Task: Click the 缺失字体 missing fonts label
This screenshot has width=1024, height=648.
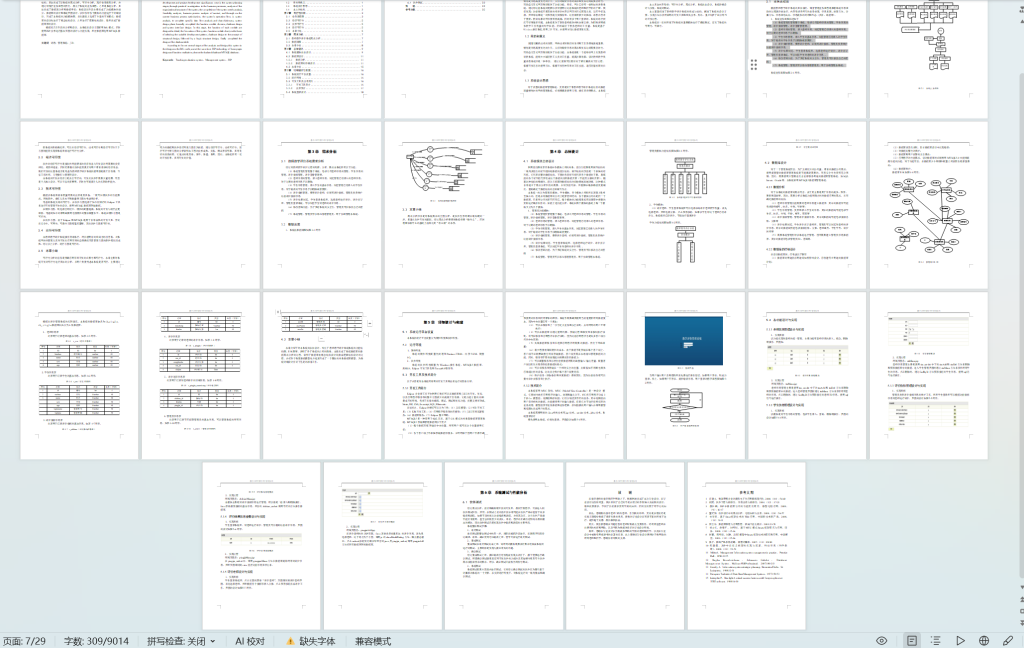Action: pyautogui.click(x=317, y=641)
